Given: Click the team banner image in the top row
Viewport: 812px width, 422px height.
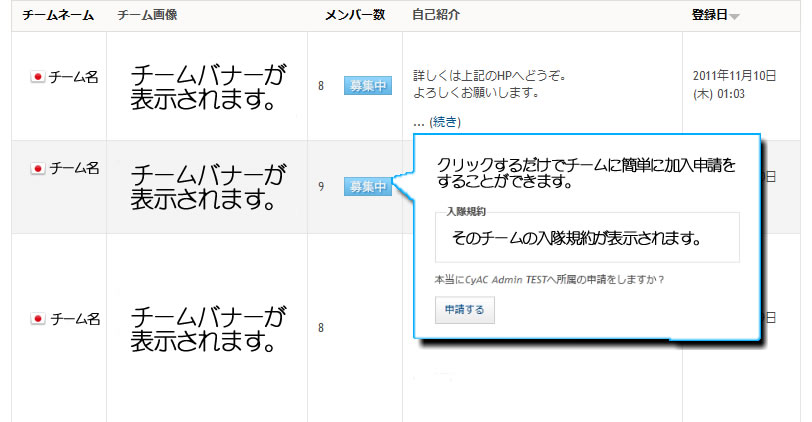Looking at the screenshot, I should click(x=208, y=87).
